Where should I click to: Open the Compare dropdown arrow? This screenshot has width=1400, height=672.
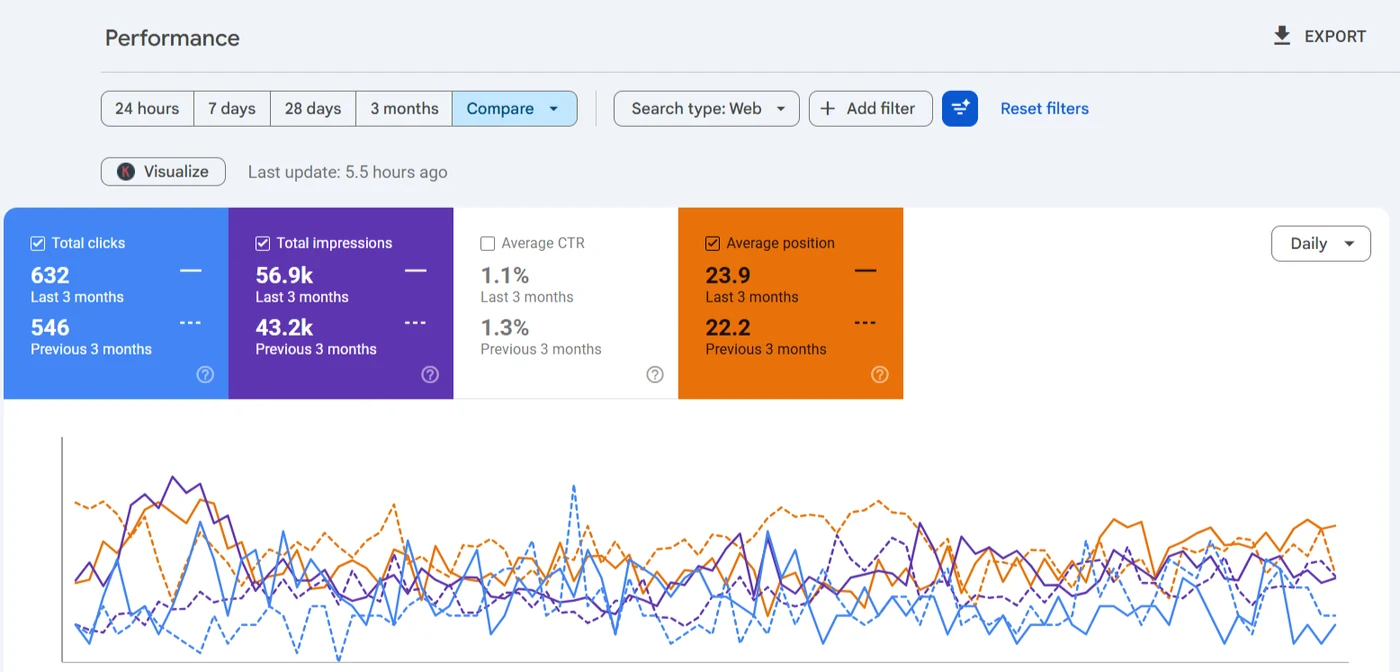(554, 109)
